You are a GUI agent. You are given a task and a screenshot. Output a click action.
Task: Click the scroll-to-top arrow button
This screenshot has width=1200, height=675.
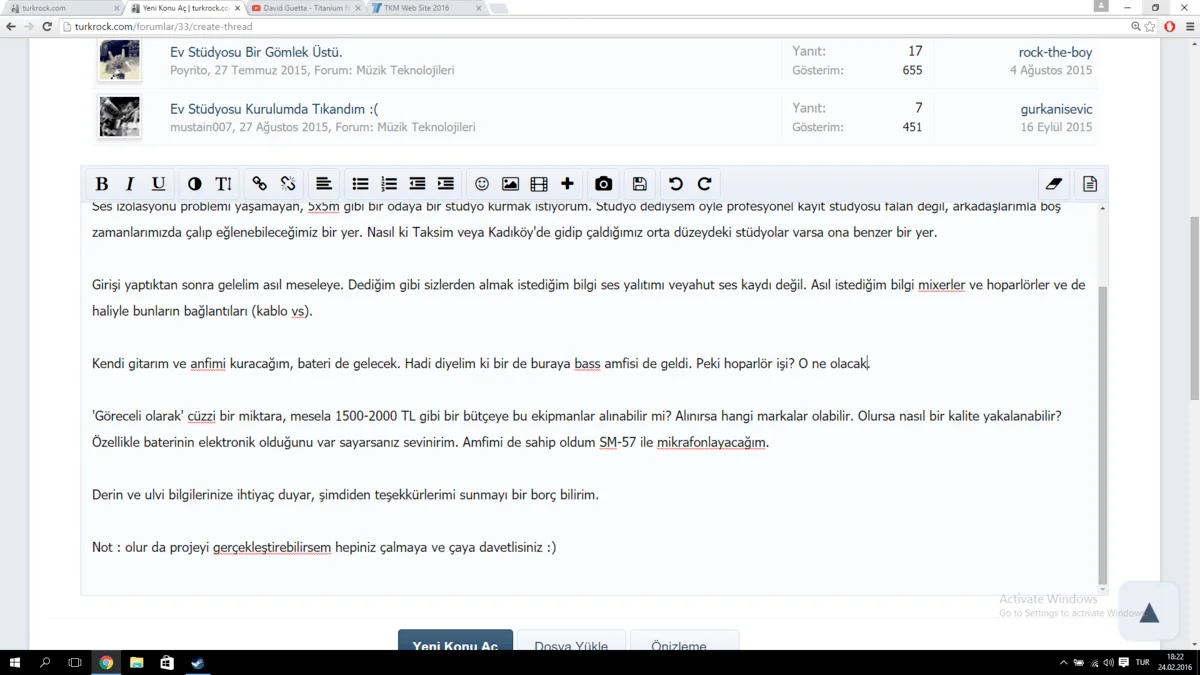tap(1149, 612)
